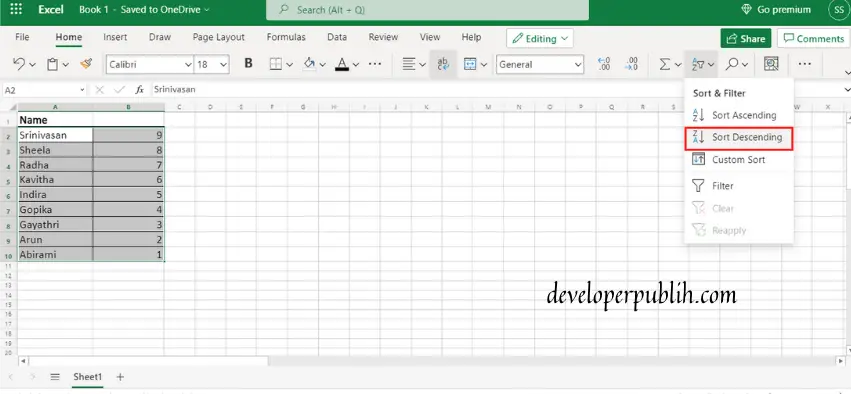This screenshot has height=394, width=851.
Task: Select the Name header cell
Action: [x=55, y=120]
